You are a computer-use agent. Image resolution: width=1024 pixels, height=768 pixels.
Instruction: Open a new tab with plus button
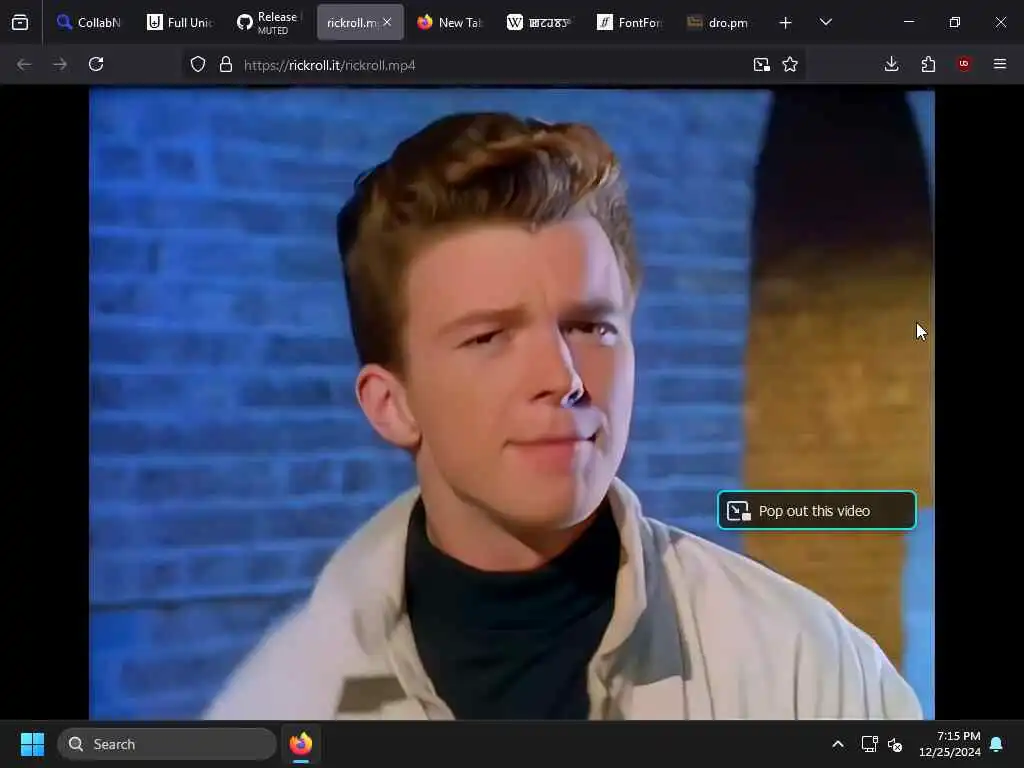pos(785,22)
